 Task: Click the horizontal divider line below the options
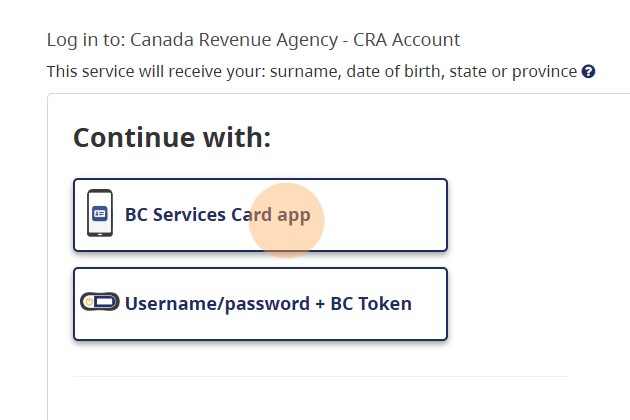click(x=320, y=377)
